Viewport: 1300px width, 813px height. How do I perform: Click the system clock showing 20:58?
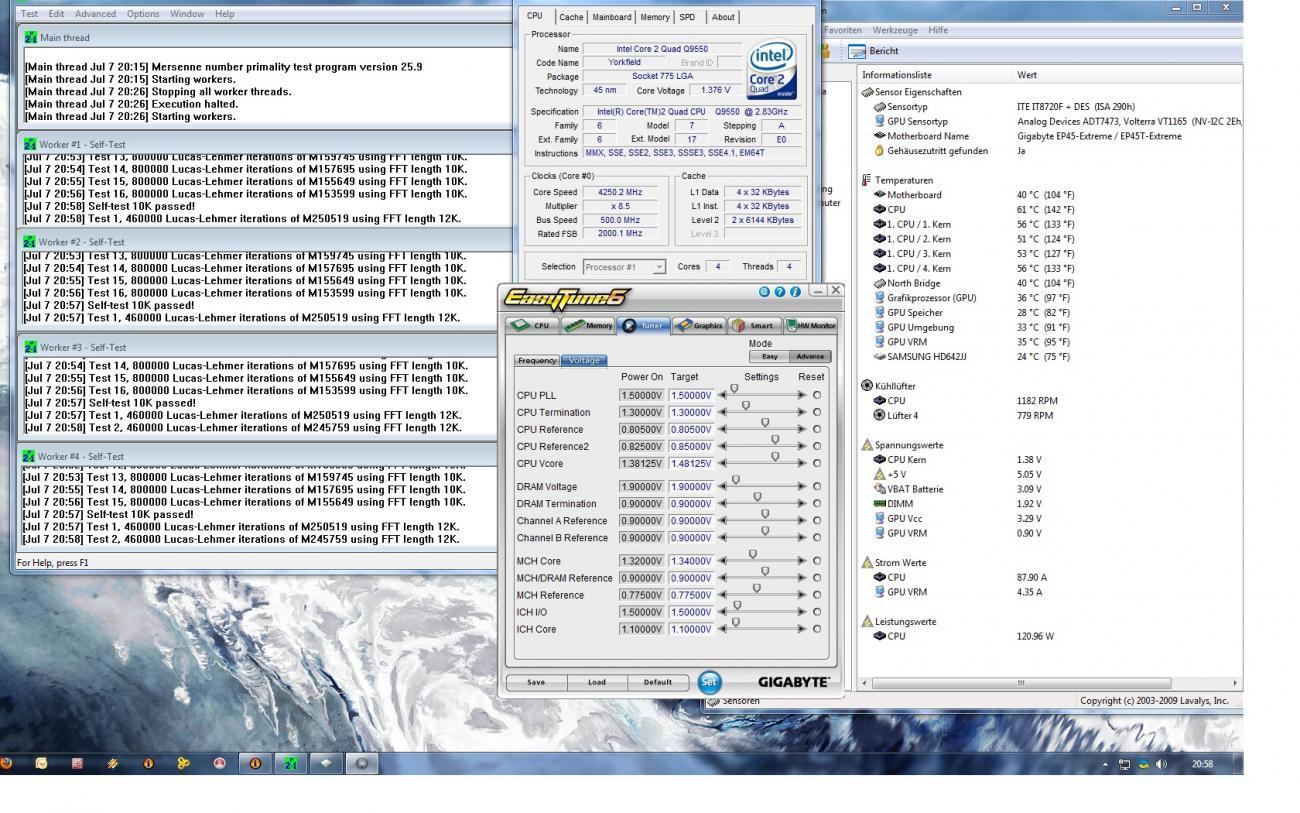click(1202, 764)
